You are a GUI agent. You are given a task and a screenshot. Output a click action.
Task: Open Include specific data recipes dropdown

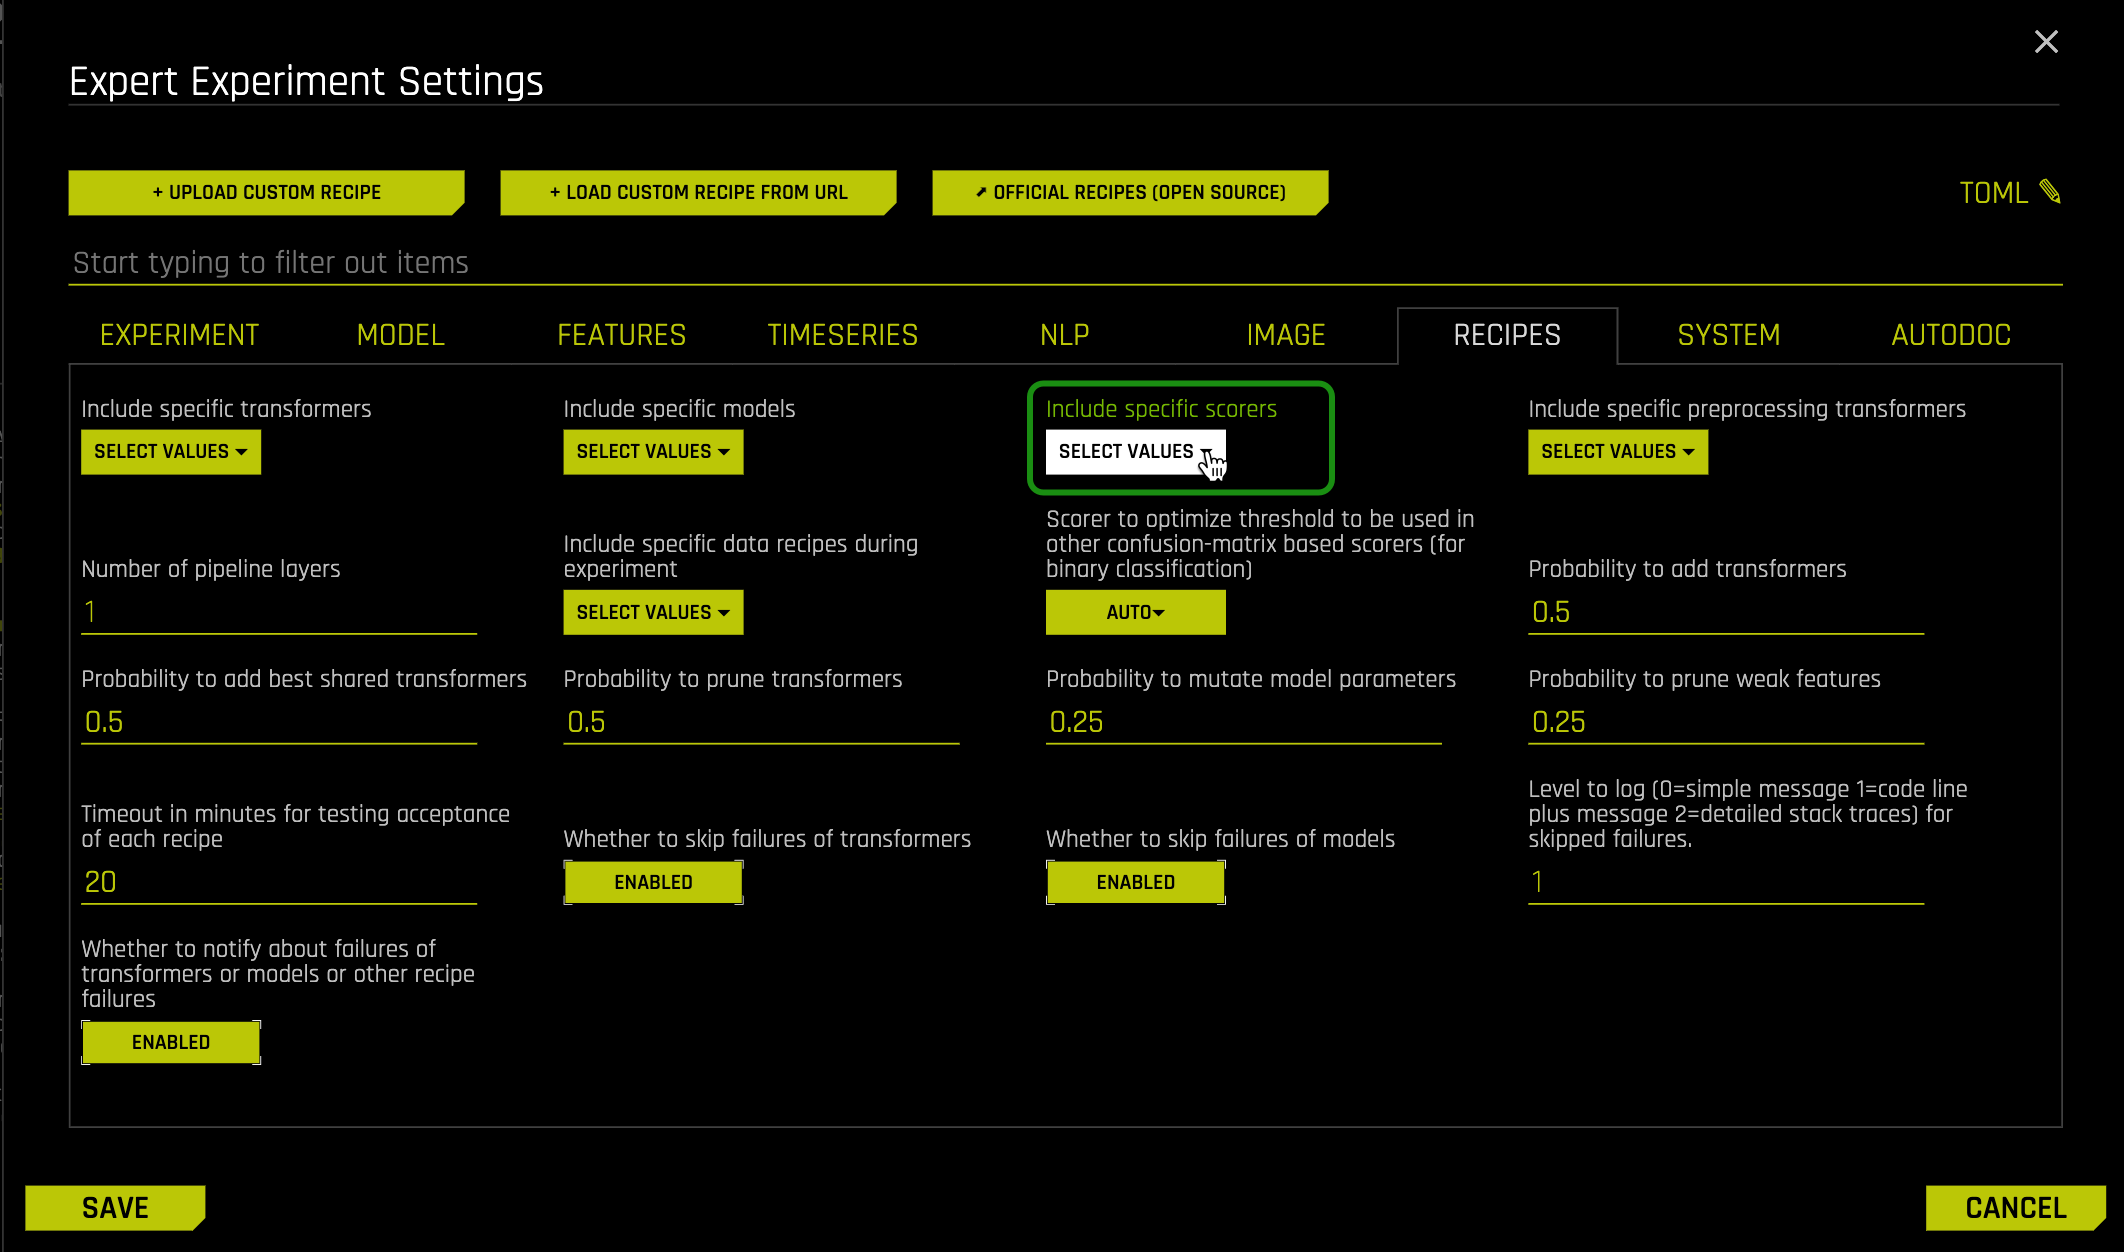click(653, 612)
